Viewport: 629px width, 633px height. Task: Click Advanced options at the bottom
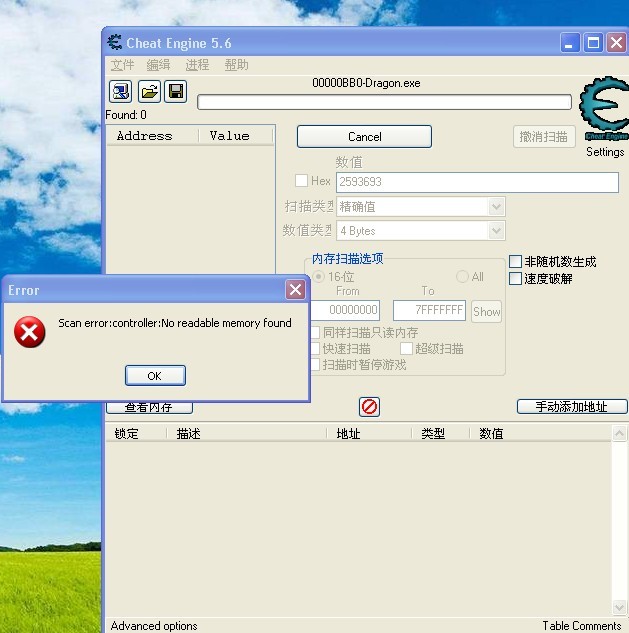[154, 626]
